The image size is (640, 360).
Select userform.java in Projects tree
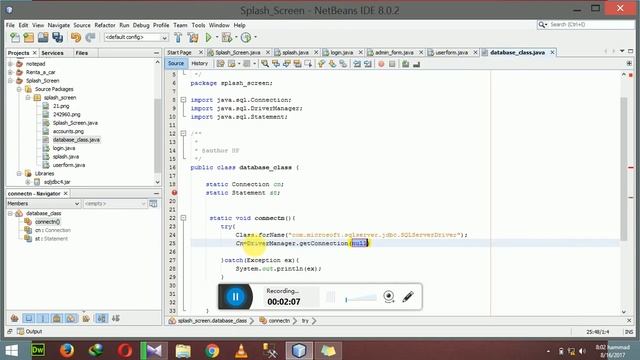tap(69, 165)
